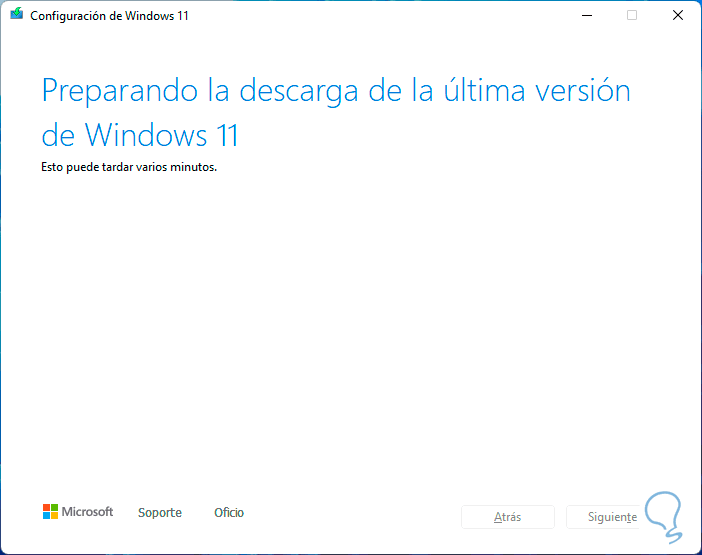Click the Atrás button
702x555 pixels.
point(508,517)
